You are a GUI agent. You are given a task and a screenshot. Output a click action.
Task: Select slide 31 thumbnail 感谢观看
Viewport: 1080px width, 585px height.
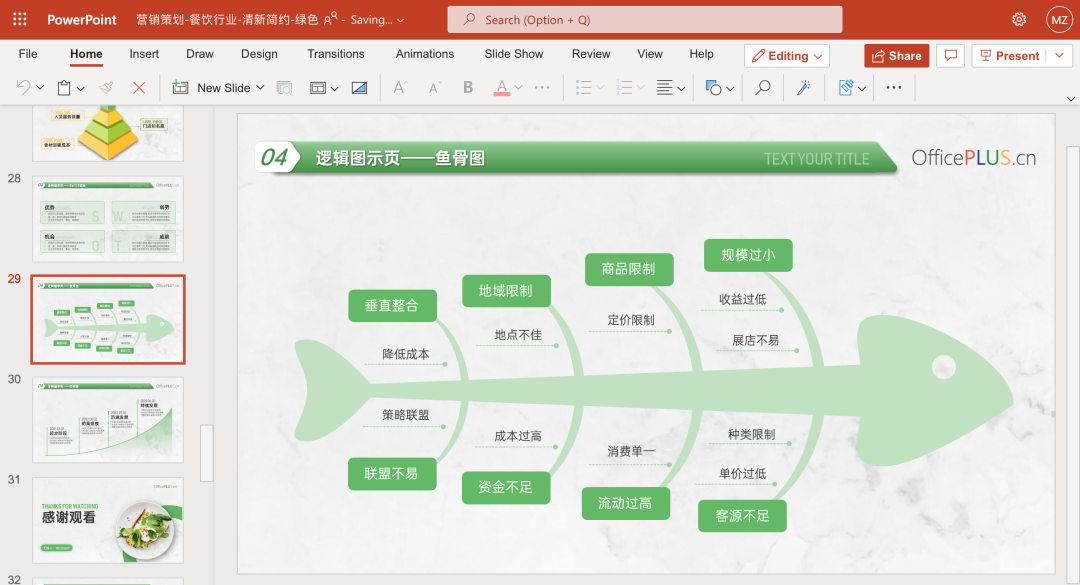(x=108, y=520)
